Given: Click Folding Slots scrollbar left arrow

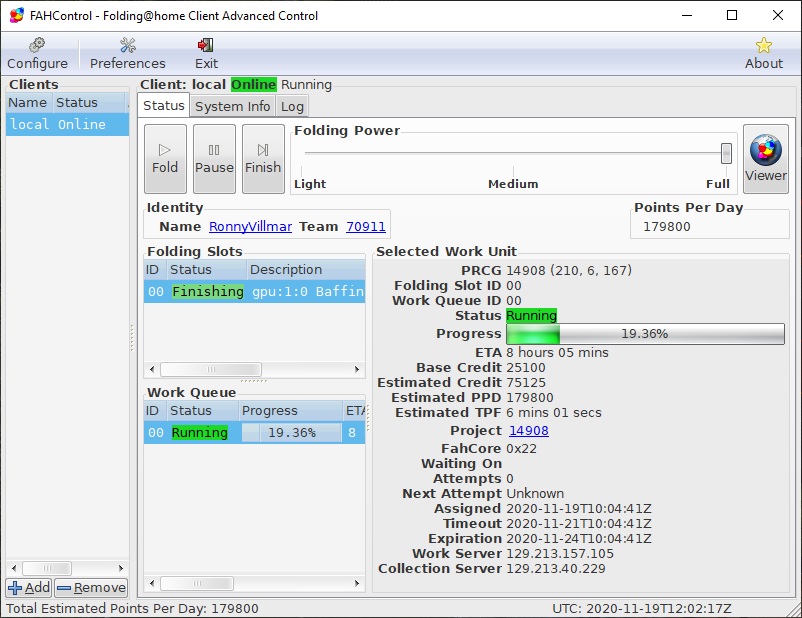Looking at the screenshot, I should [x=152, y=369].
